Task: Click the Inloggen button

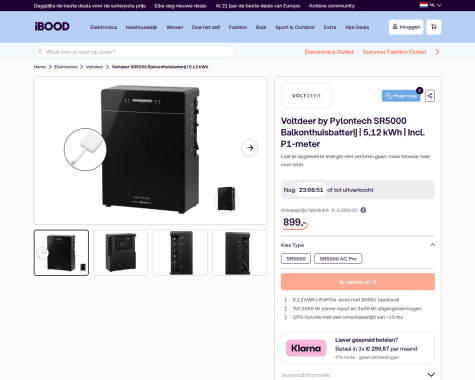Action: [x=406, y=27]
